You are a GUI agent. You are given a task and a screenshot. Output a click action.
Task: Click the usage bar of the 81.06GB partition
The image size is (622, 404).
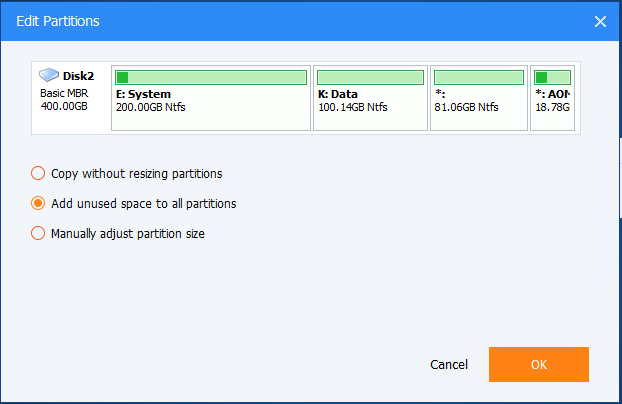click(x=478, y=77)
